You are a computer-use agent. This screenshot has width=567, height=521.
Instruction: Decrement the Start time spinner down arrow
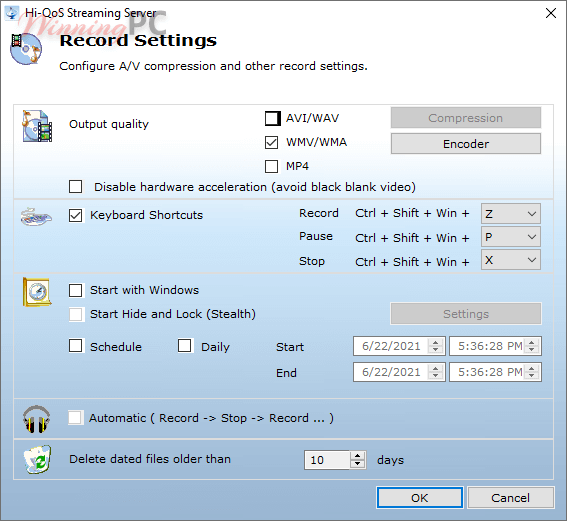tap(532, 350)
